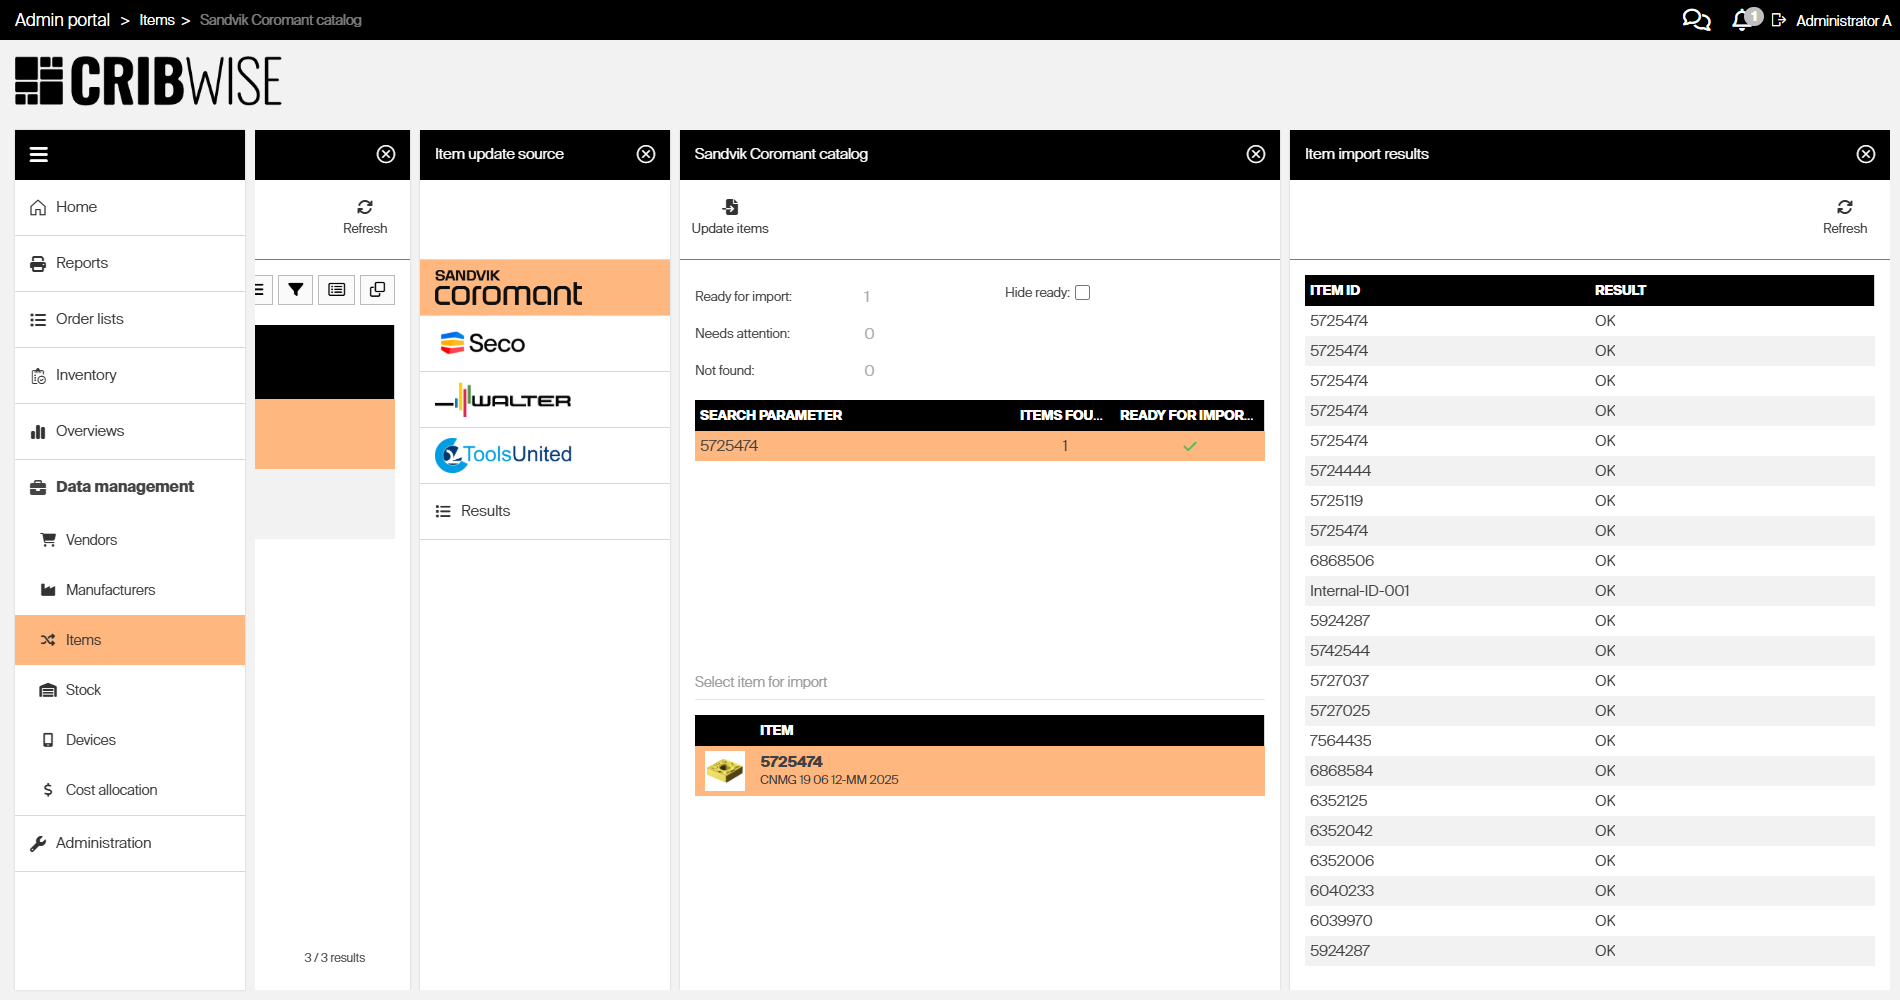
Task: Refresh the items list panel
Action: (x=365, y=216)
